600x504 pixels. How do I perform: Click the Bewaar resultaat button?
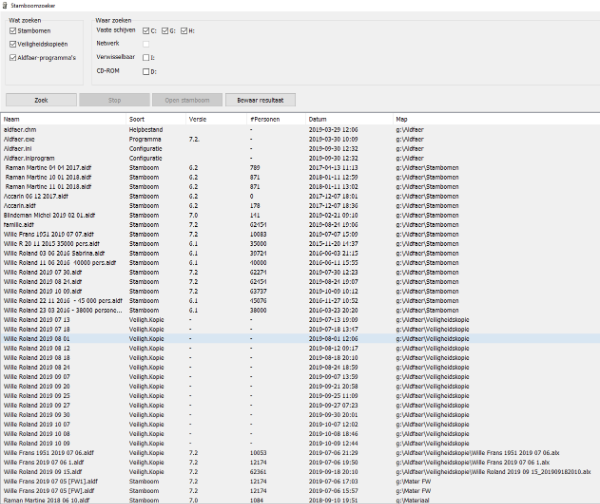pos(260,100)
